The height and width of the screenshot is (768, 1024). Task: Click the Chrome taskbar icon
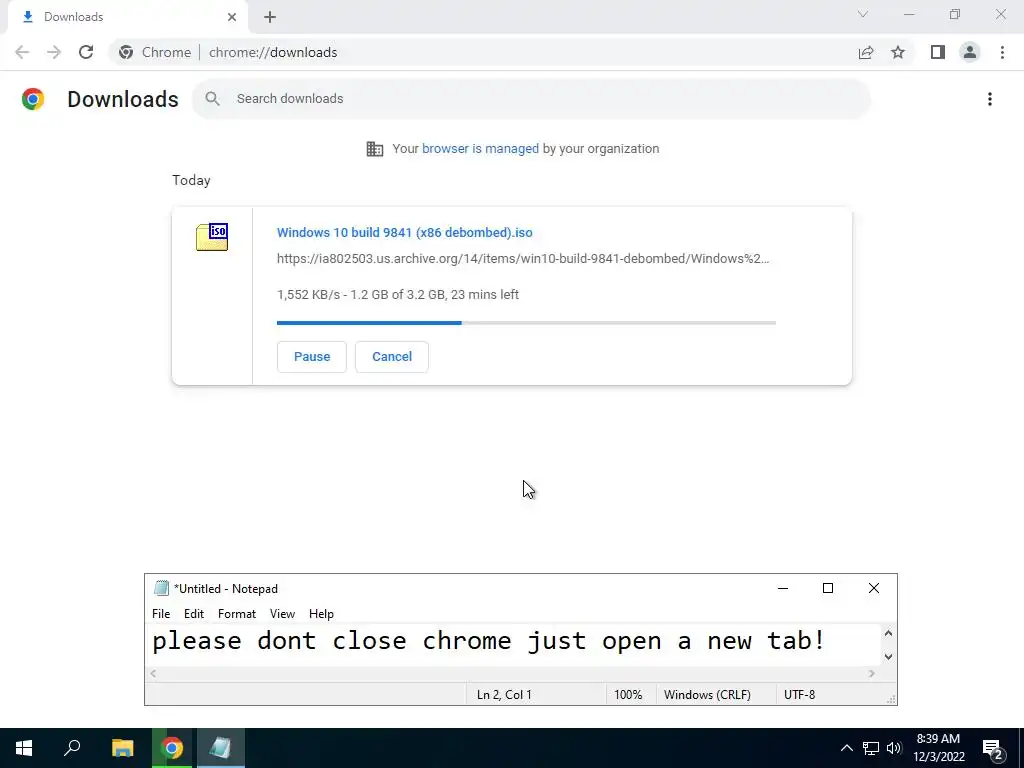[x=172, y=748]
